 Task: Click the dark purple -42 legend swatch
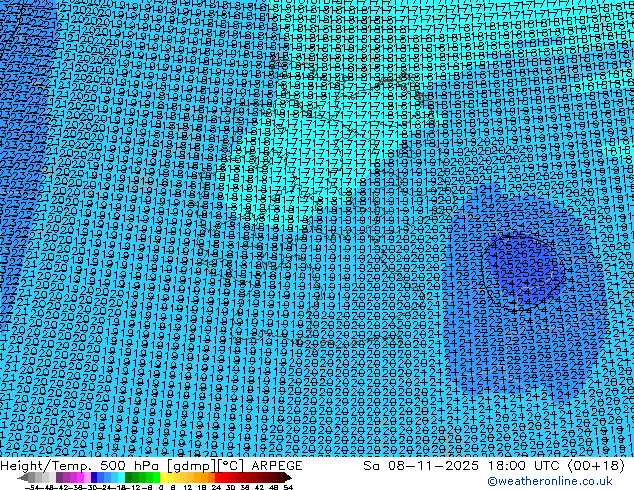click(x=59, y=477)
